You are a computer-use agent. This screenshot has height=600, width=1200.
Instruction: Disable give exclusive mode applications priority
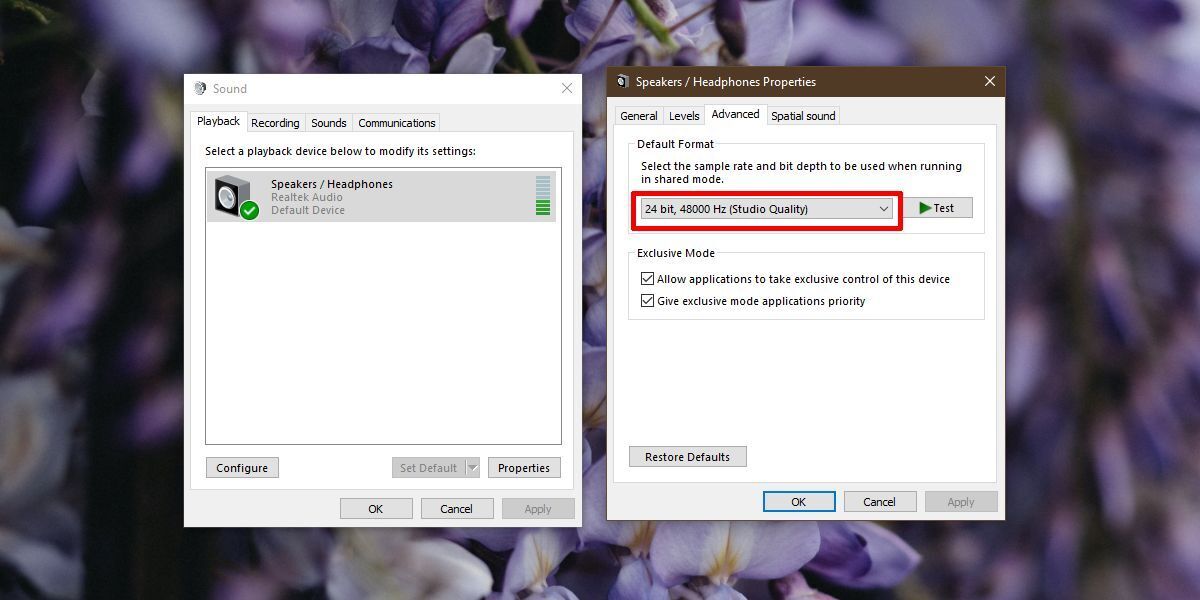647,300
